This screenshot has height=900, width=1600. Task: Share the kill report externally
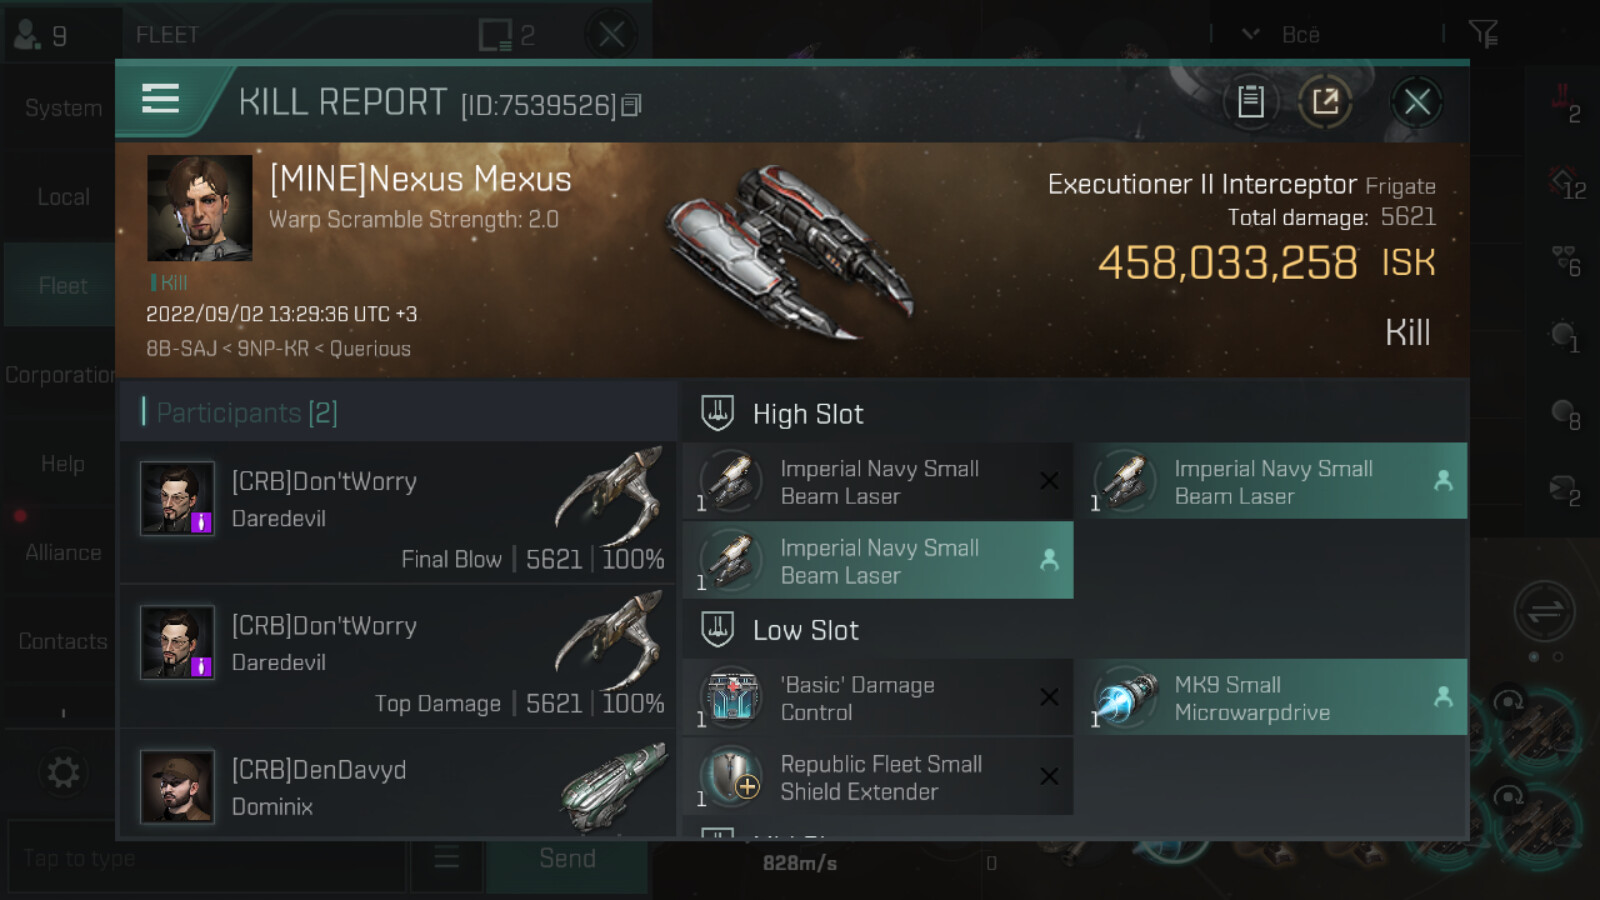coord(1325,101)
